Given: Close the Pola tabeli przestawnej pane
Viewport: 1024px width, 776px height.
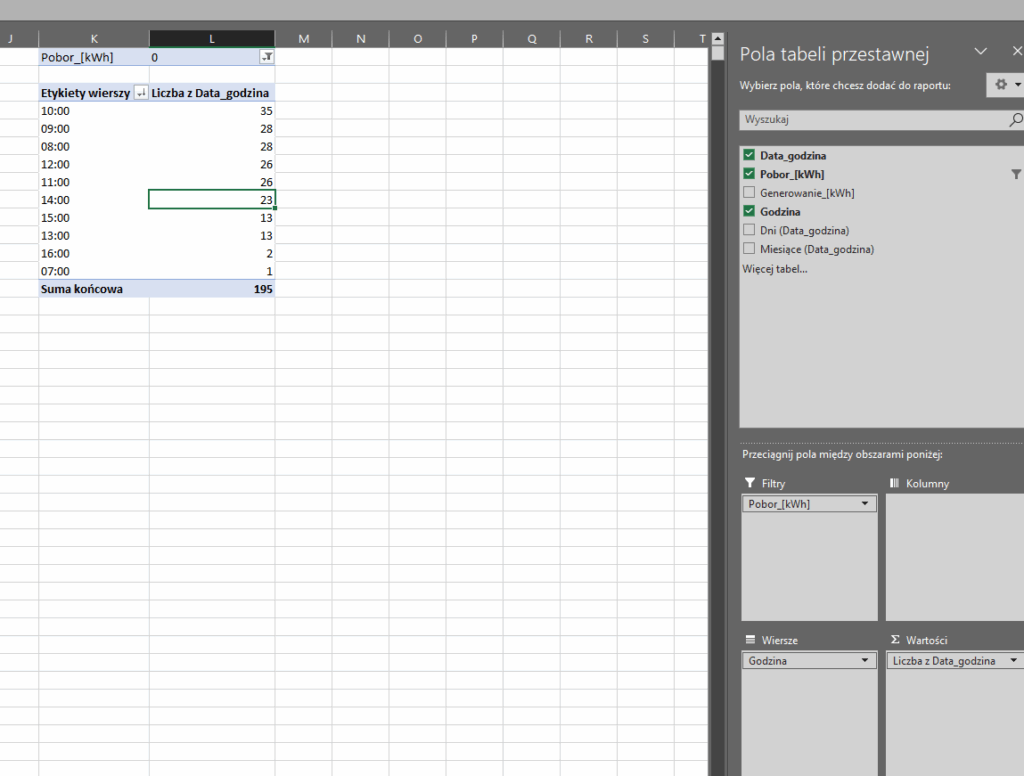Looking at the screenshot, I should point(1016,52).
